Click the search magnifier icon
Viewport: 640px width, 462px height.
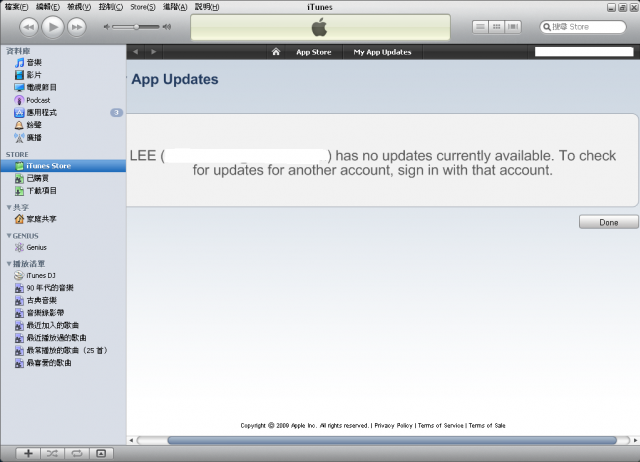[547, 27]
